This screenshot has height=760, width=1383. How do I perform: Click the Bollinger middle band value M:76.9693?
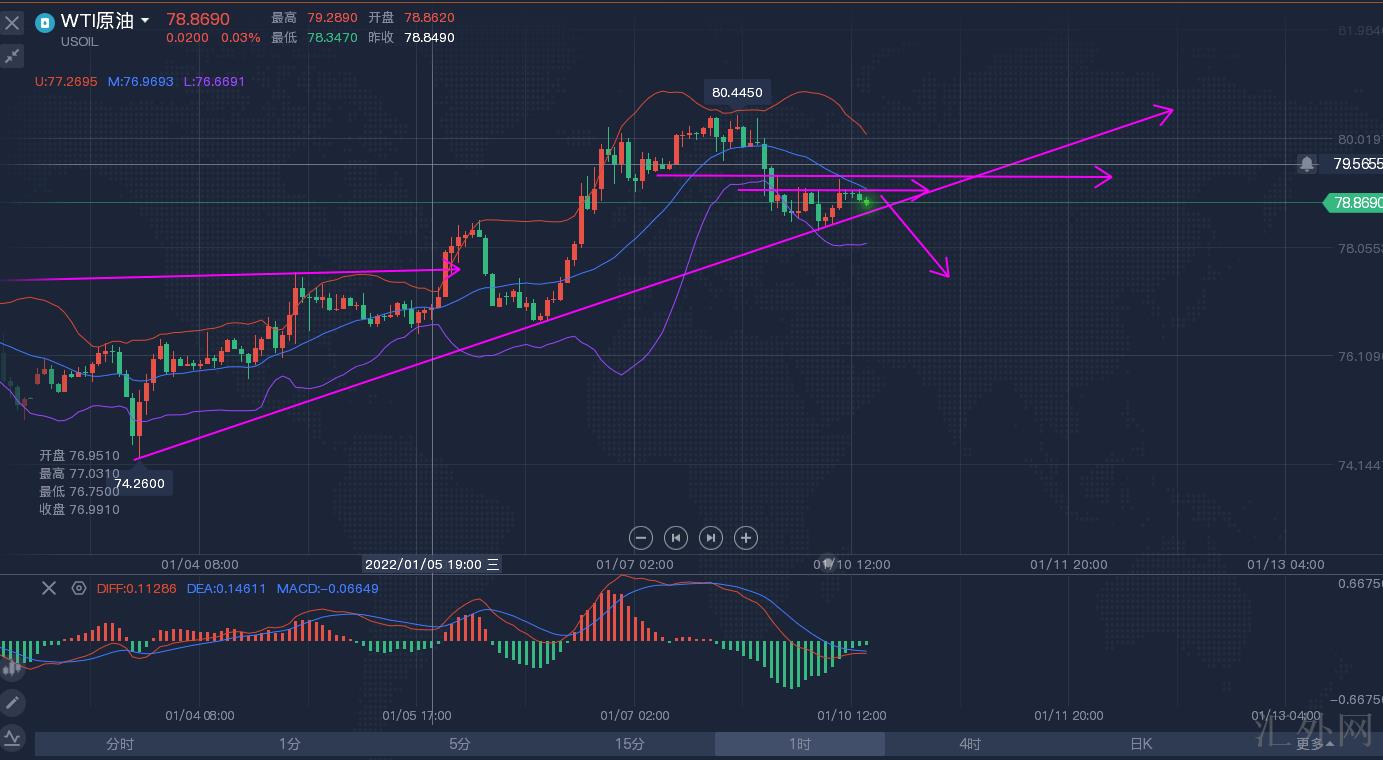[141, 81]
